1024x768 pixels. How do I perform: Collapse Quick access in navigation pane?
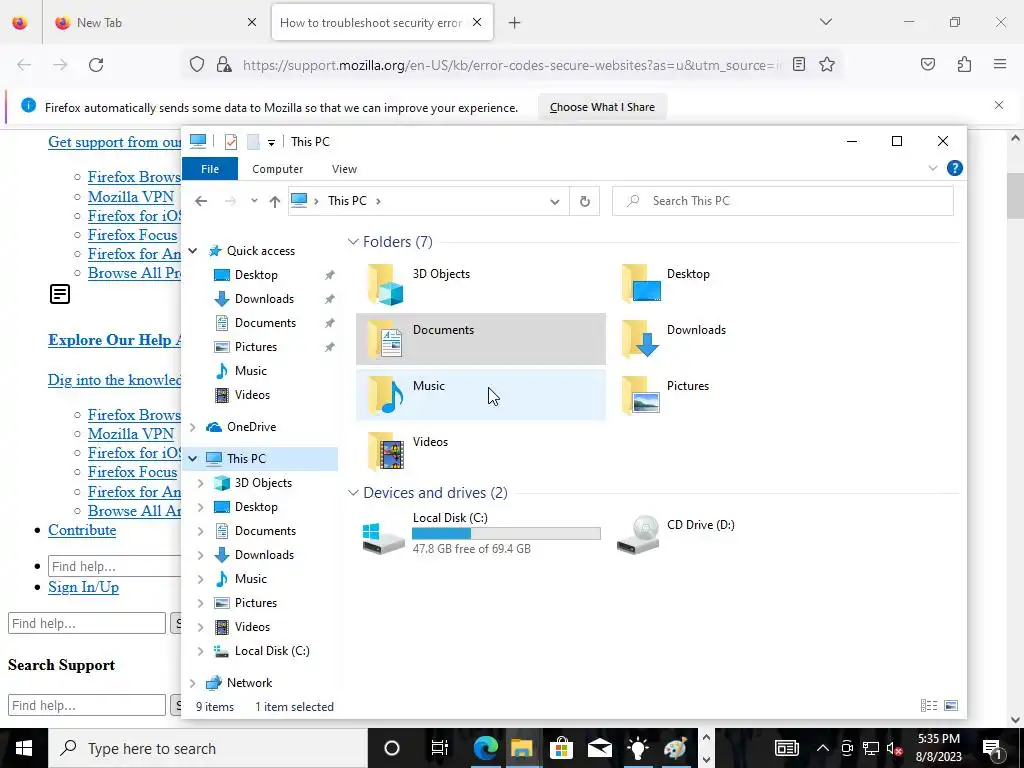(x=193, y=251)
